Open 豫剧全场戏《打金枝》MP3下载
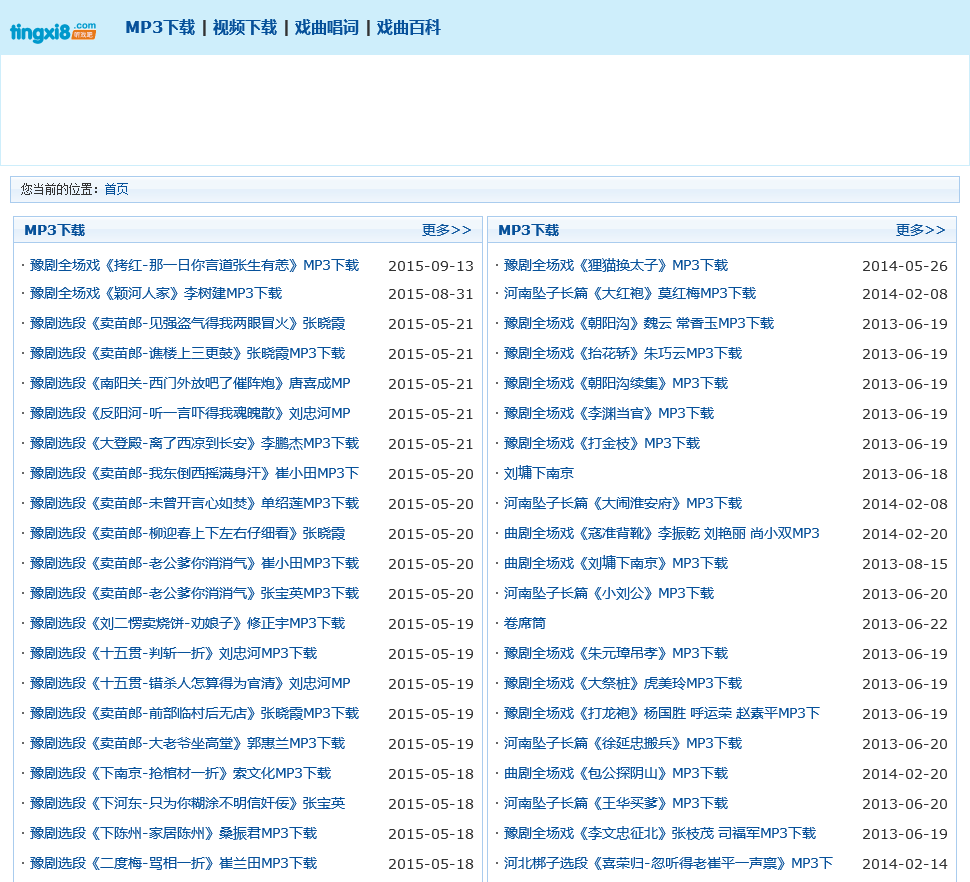This screenshot has height=882, width=970. [602, 443]
